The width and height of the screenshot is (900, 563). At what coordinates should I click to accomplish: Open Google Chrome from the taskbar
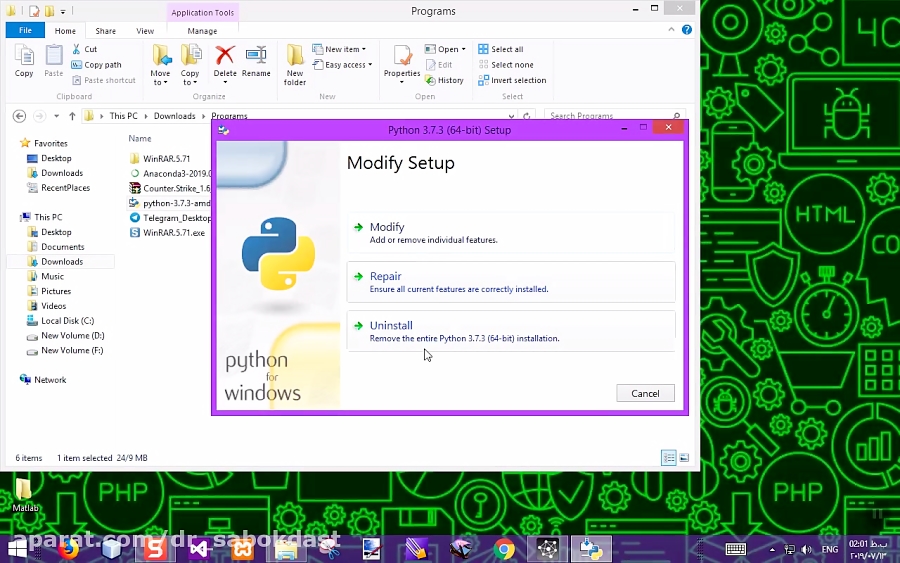[504, 549]
